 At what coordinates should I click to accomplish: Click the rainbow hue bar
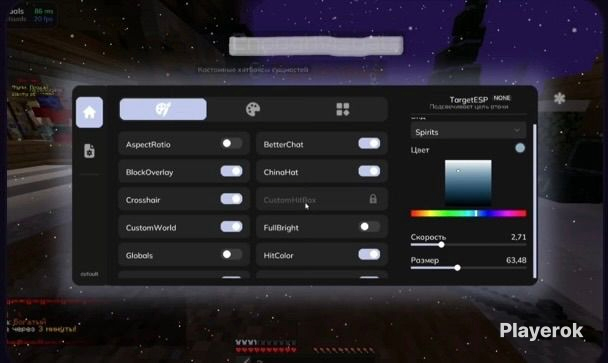468,213
